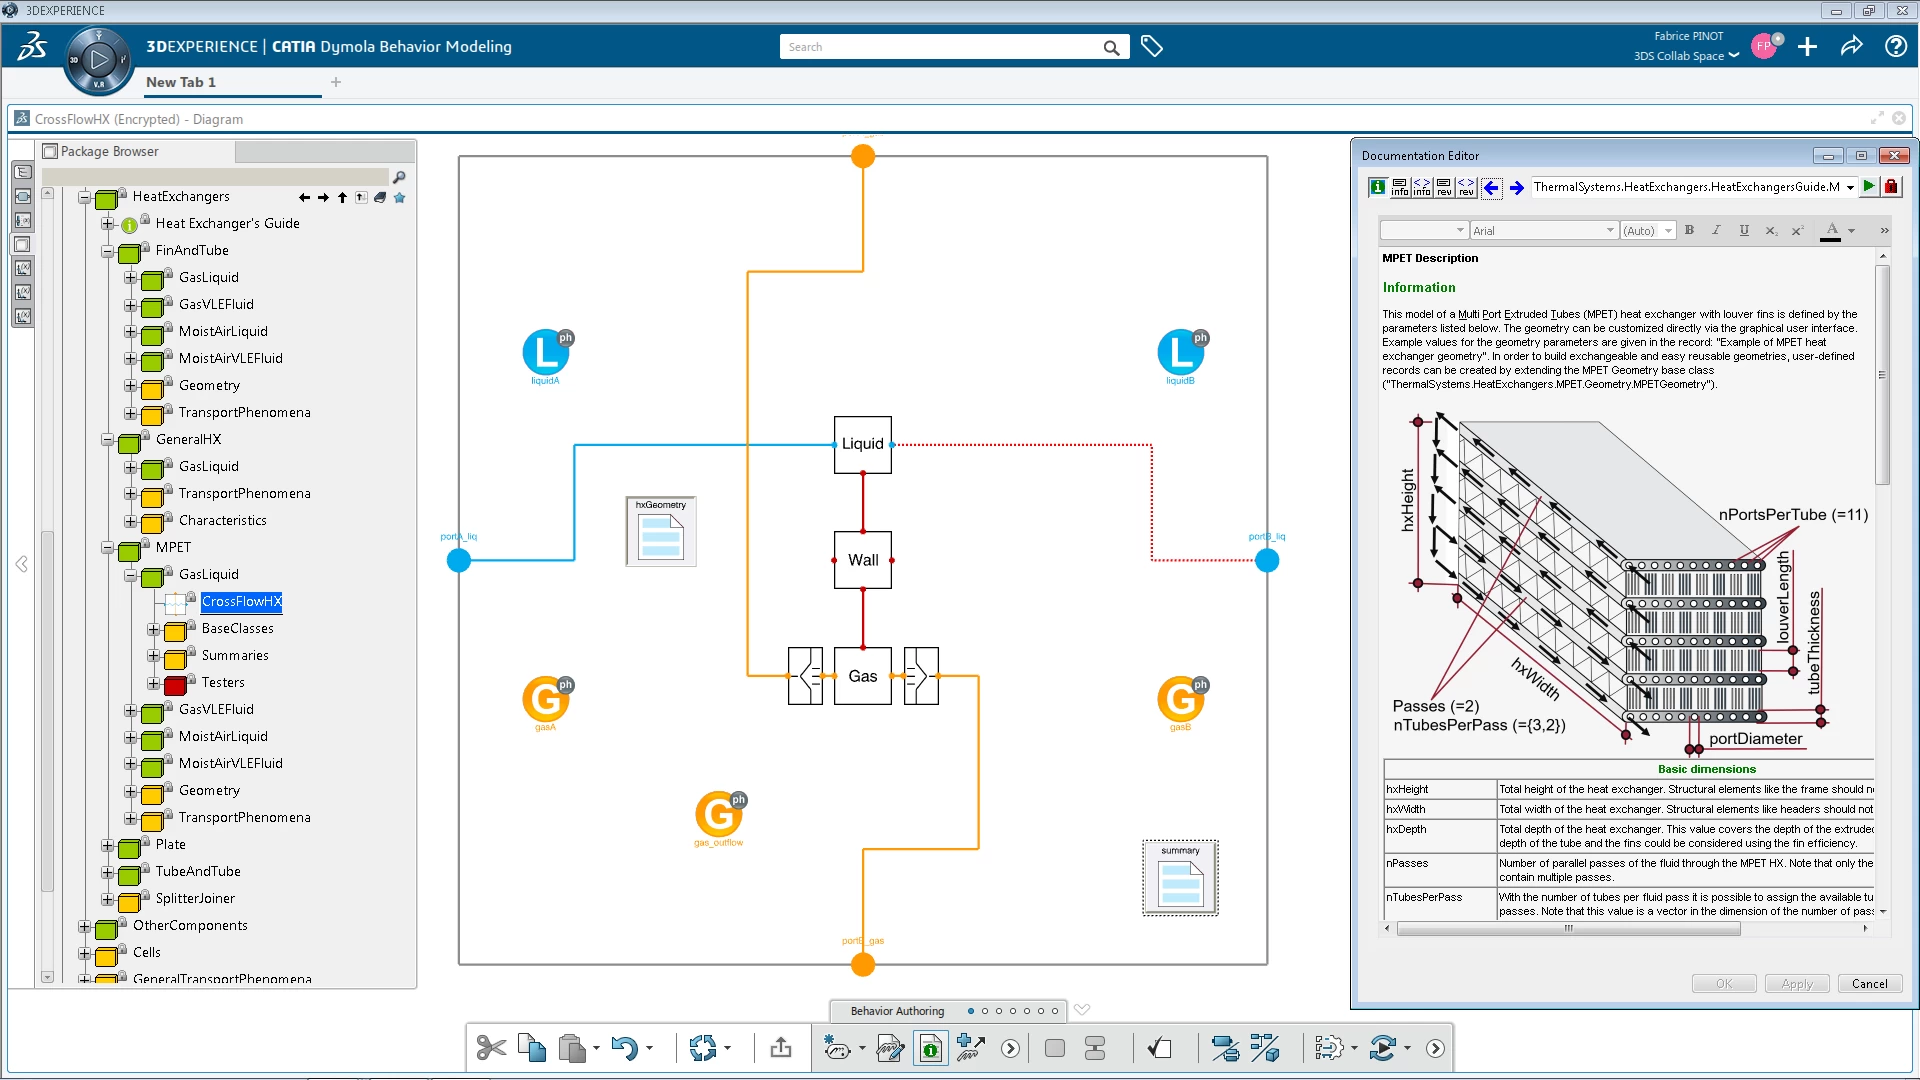Click the OK button
The image size is (1920, 1080).
pos(1724,983)
